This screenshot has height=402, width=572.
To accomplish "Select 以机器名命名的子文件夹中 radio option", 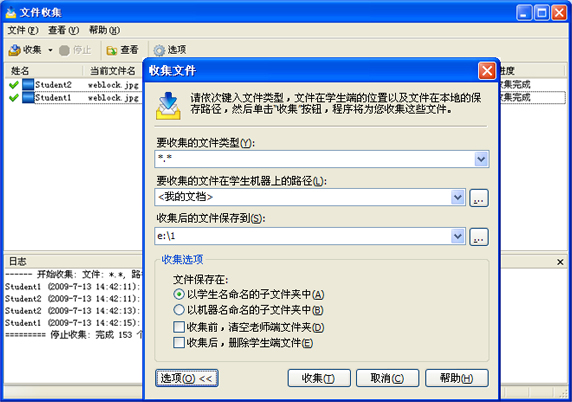I will pyautogui.click(x=179, y=310).
